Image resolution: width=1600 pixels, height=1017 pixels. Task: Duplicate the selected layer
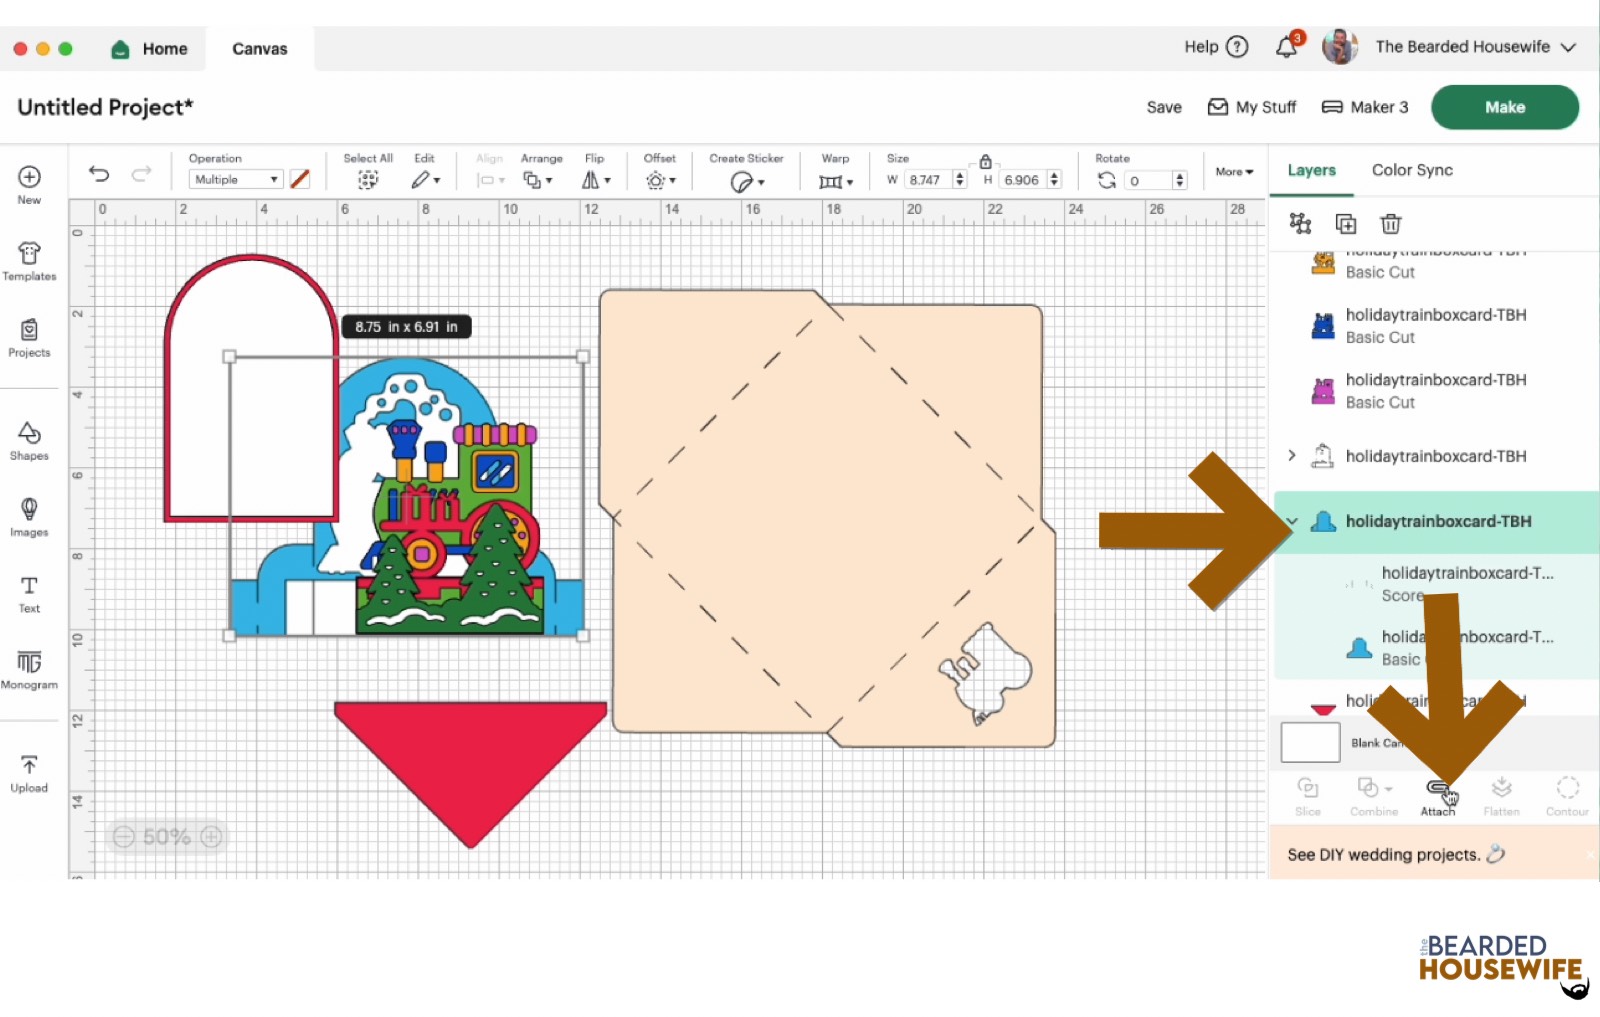pos(1346,223)
